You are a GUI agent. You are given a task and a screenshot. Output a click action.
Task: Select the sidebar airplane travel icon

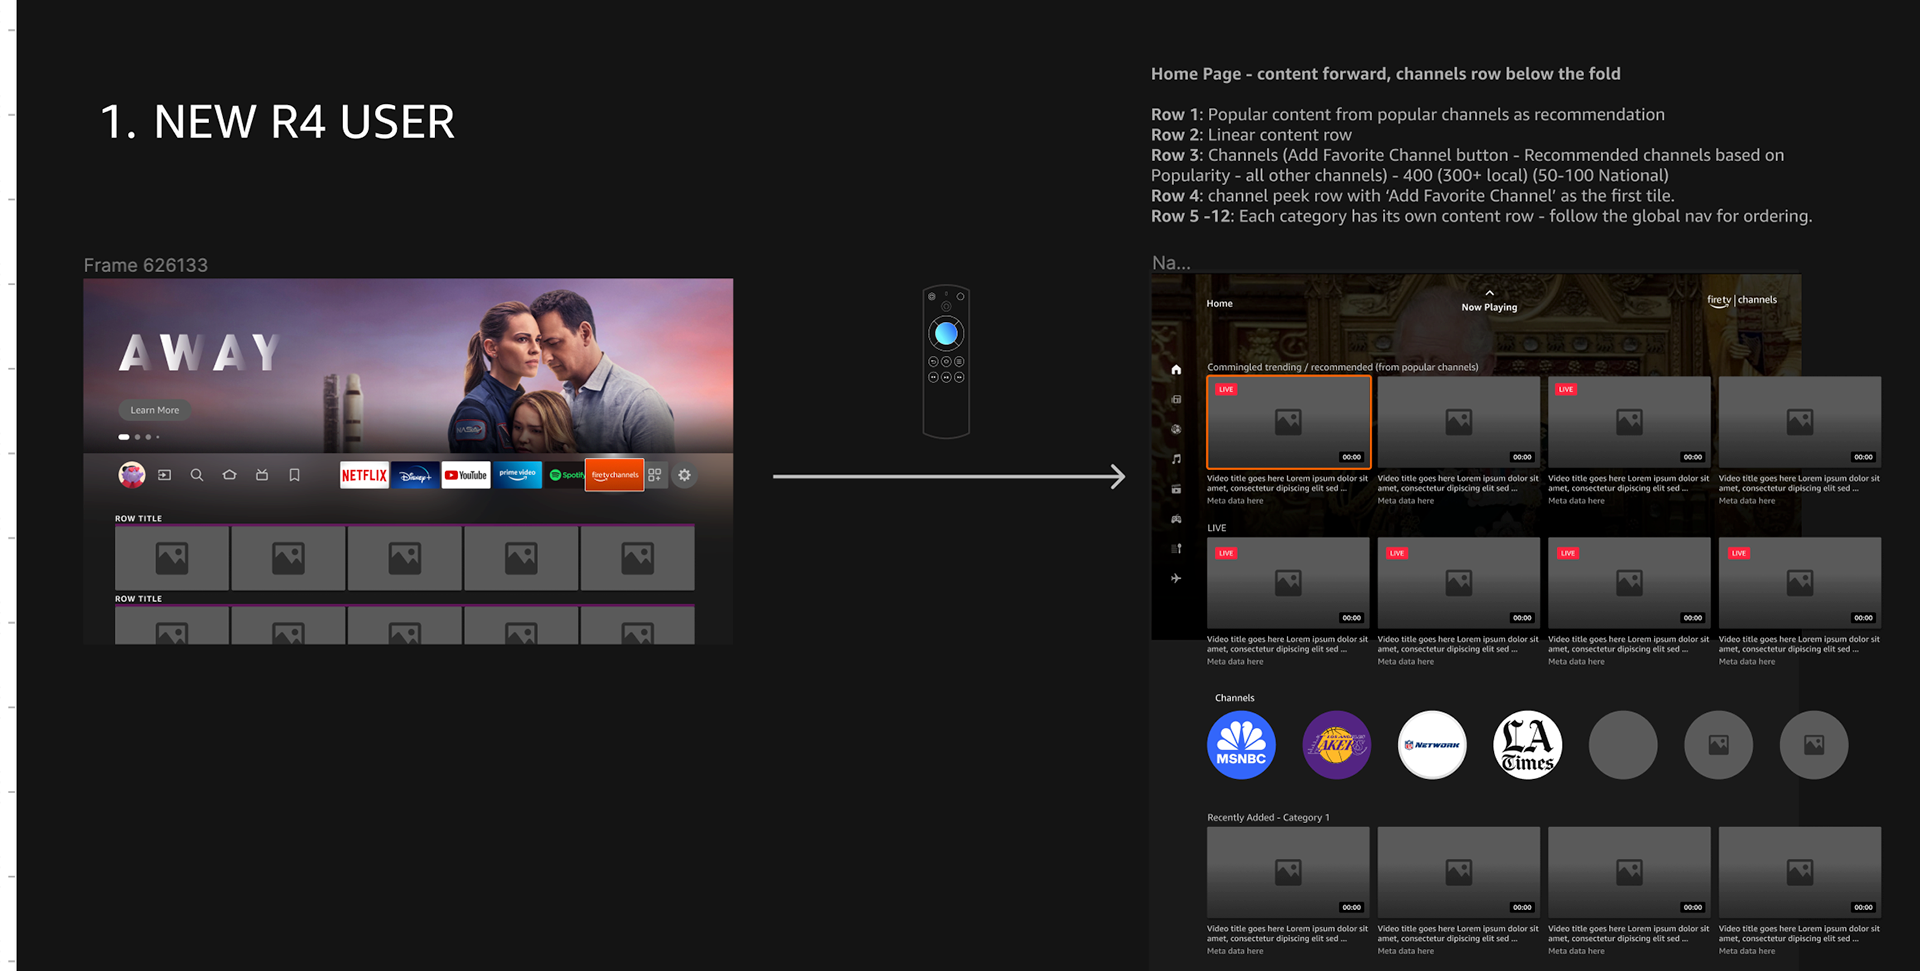(1176, 578)
